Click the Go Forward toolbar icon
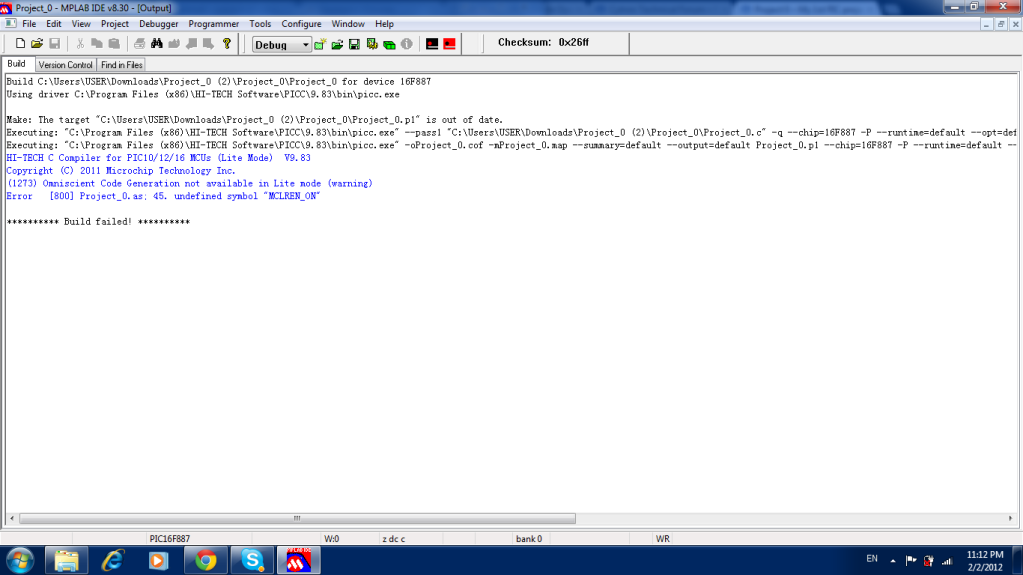The width and height of the screenshot is (1023, 575). pos(208,44)
